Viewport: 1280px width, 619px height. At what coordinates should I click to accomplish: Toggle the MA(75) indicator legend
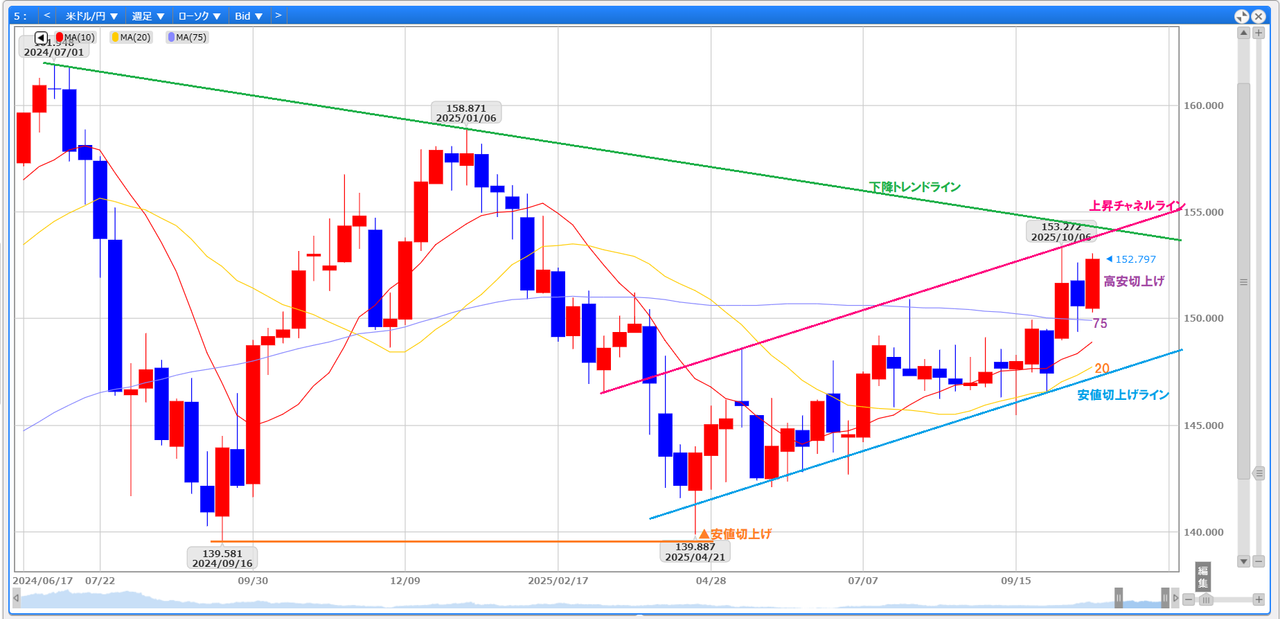[x=187, y=38]
